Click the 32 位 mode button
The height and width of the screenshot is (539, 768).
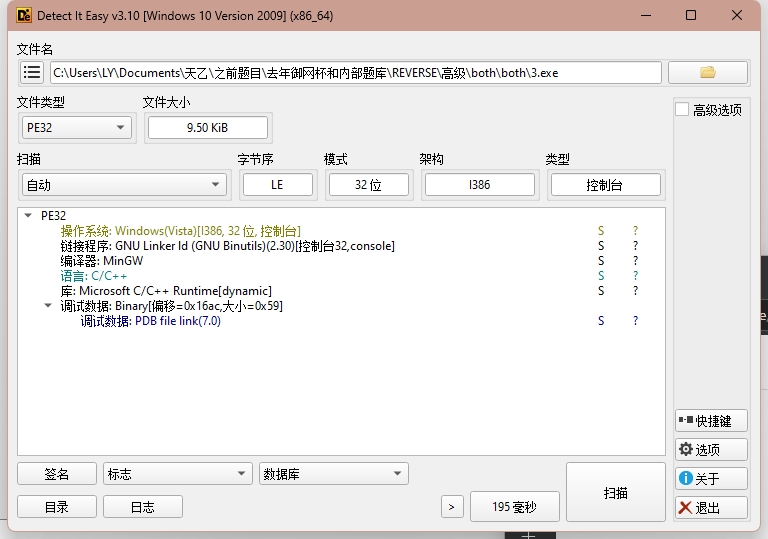pos(368,185)
